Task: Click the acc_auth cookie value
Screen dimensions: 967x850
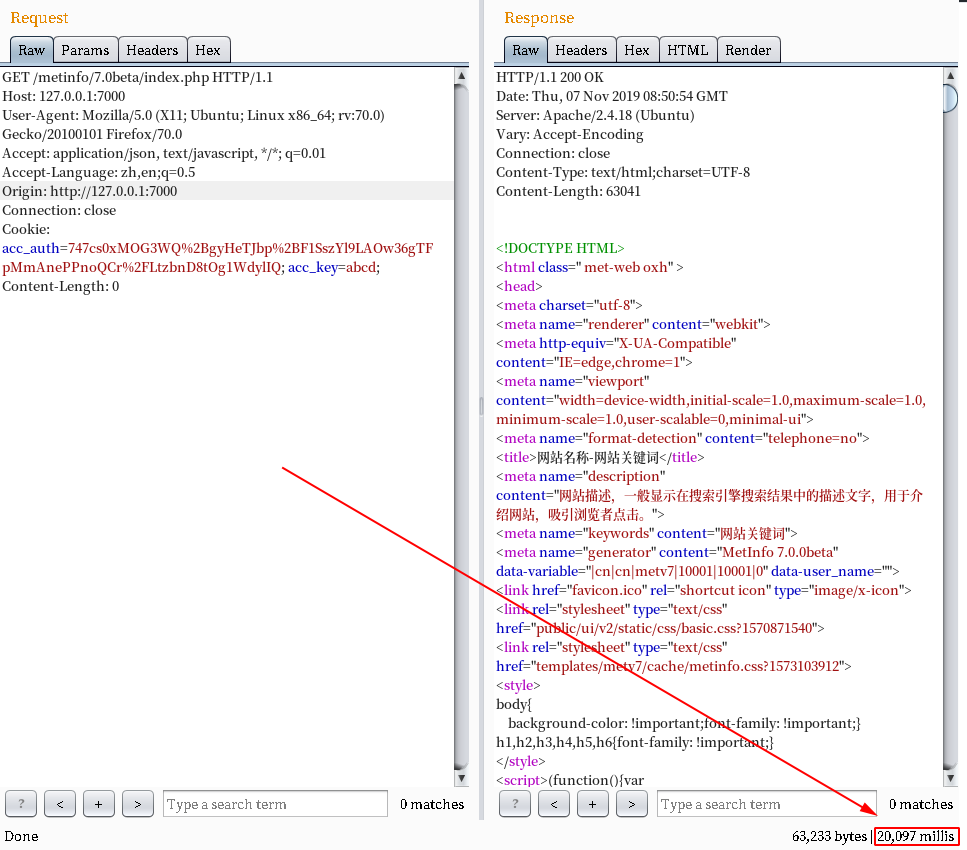Action: [x=218, y=257]
